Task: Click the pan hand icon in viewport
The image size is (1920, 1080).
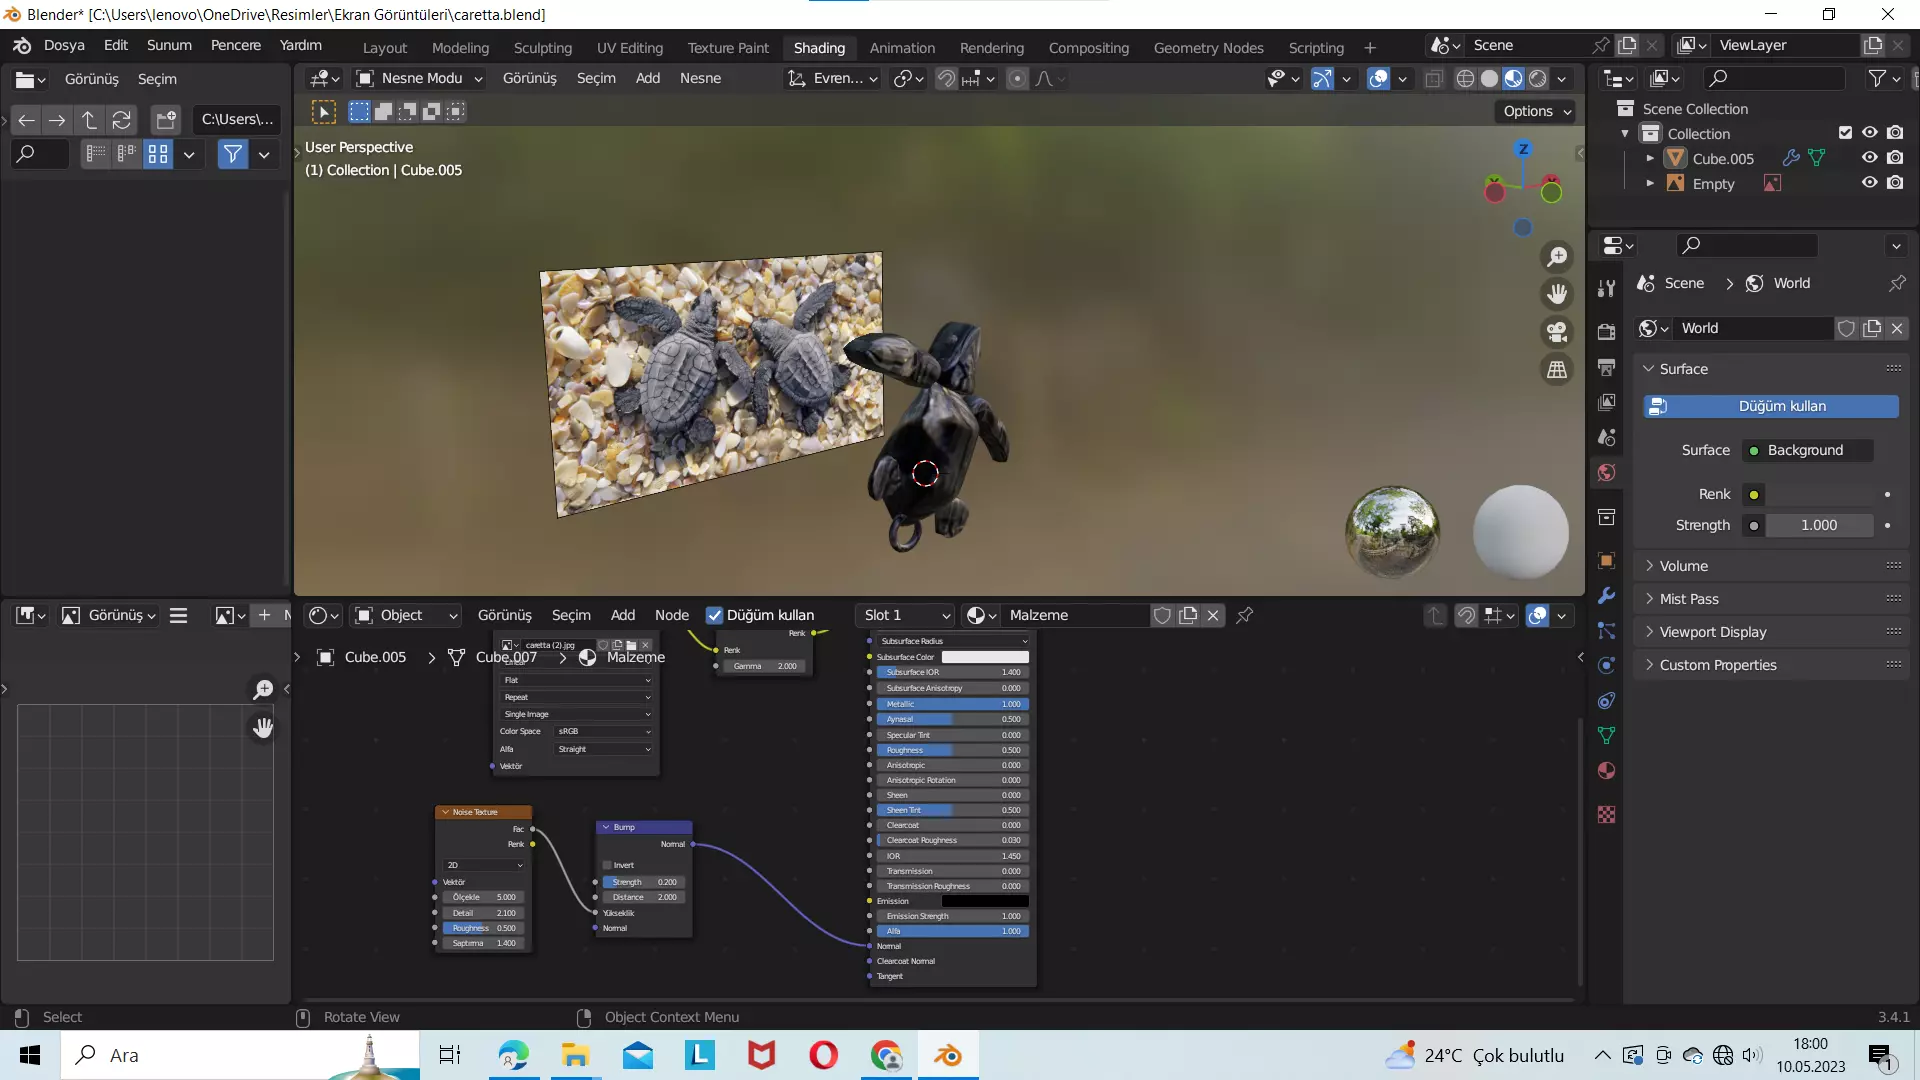Action: pyautogui.click(x=1557, y=294)
